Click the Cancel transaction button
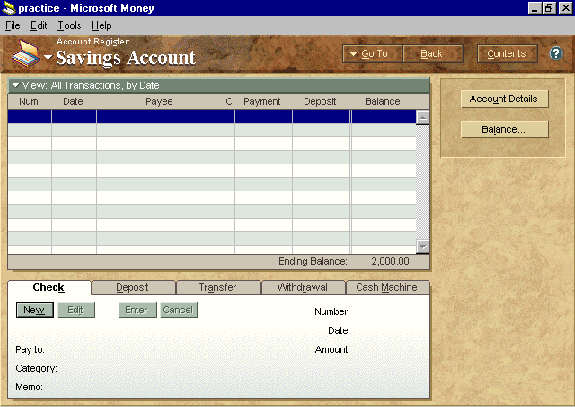 pyautogui.click(x=179, y=310)
